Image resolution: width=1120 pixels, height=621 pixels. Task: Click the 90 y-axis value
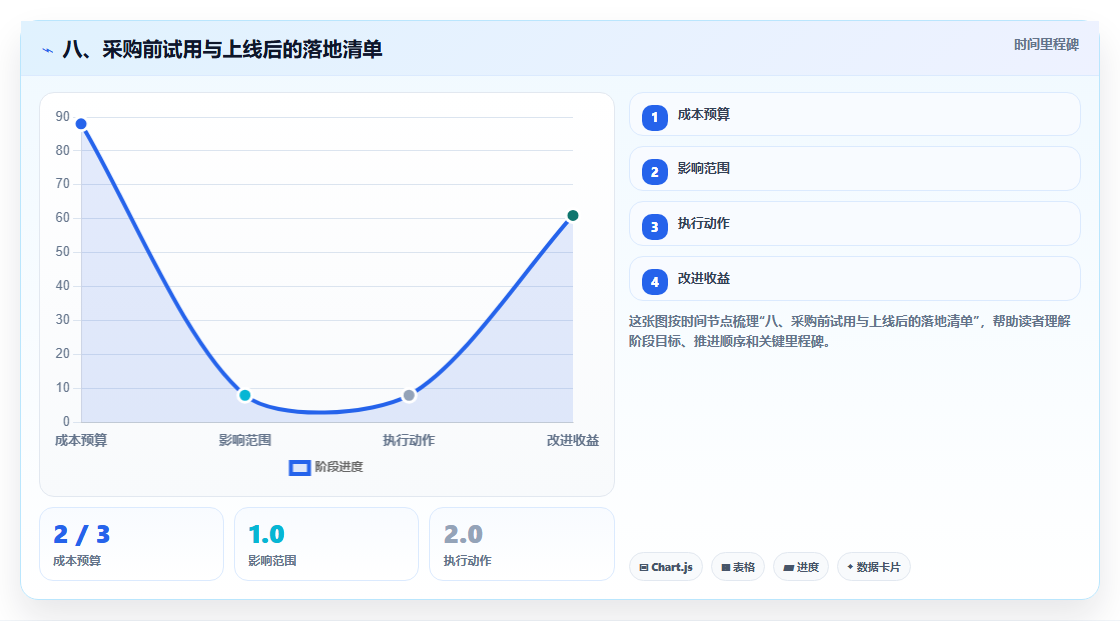pyautogui.click(x=63, y=116)
